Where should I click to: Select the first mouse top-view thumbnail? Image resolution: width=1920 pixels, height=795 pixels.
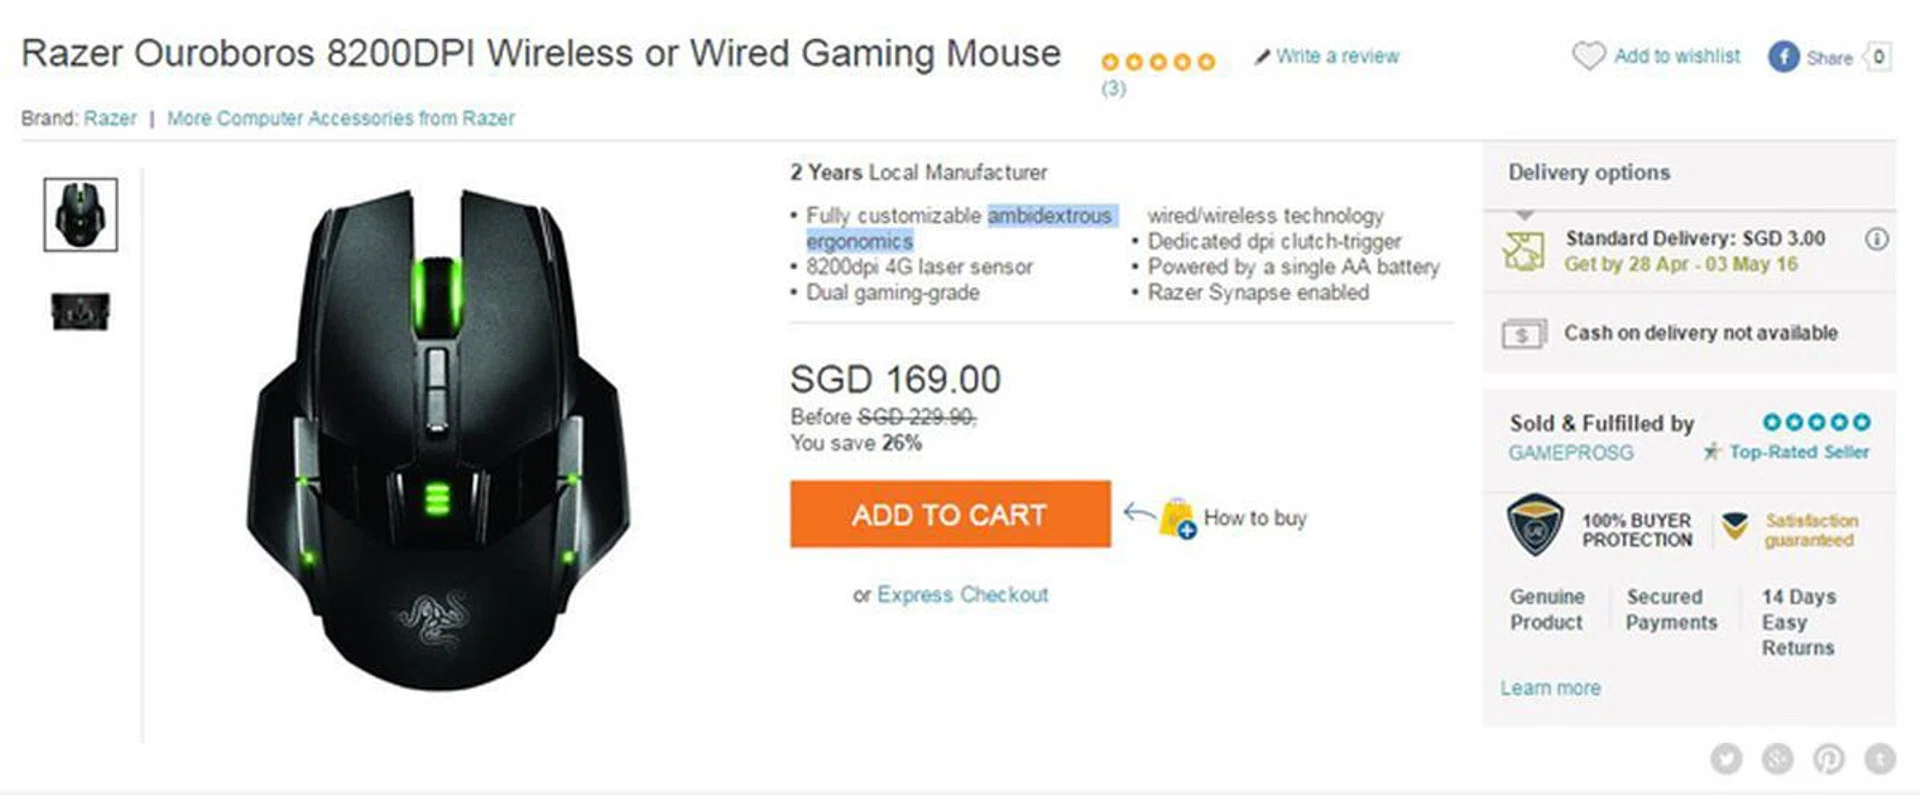pyautogui.click(x=80, y=214)
